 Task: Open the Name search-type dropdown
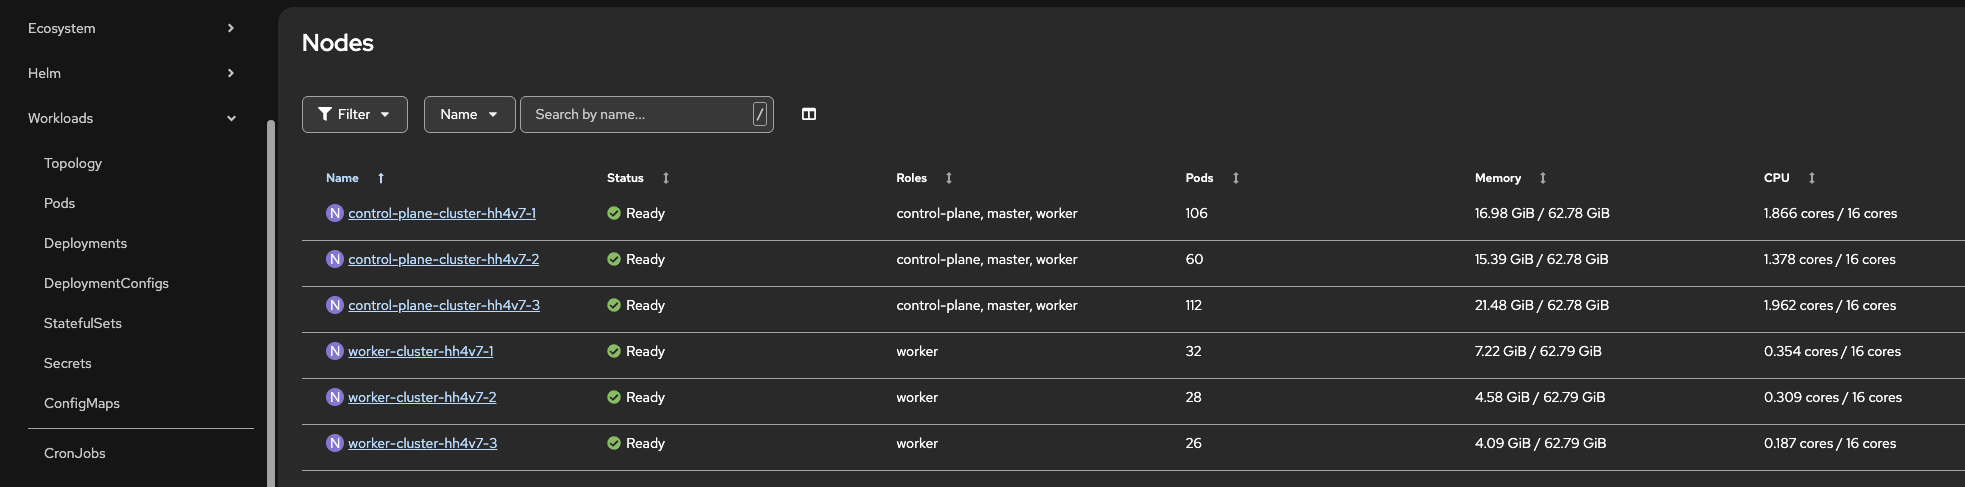pos(469,114)
